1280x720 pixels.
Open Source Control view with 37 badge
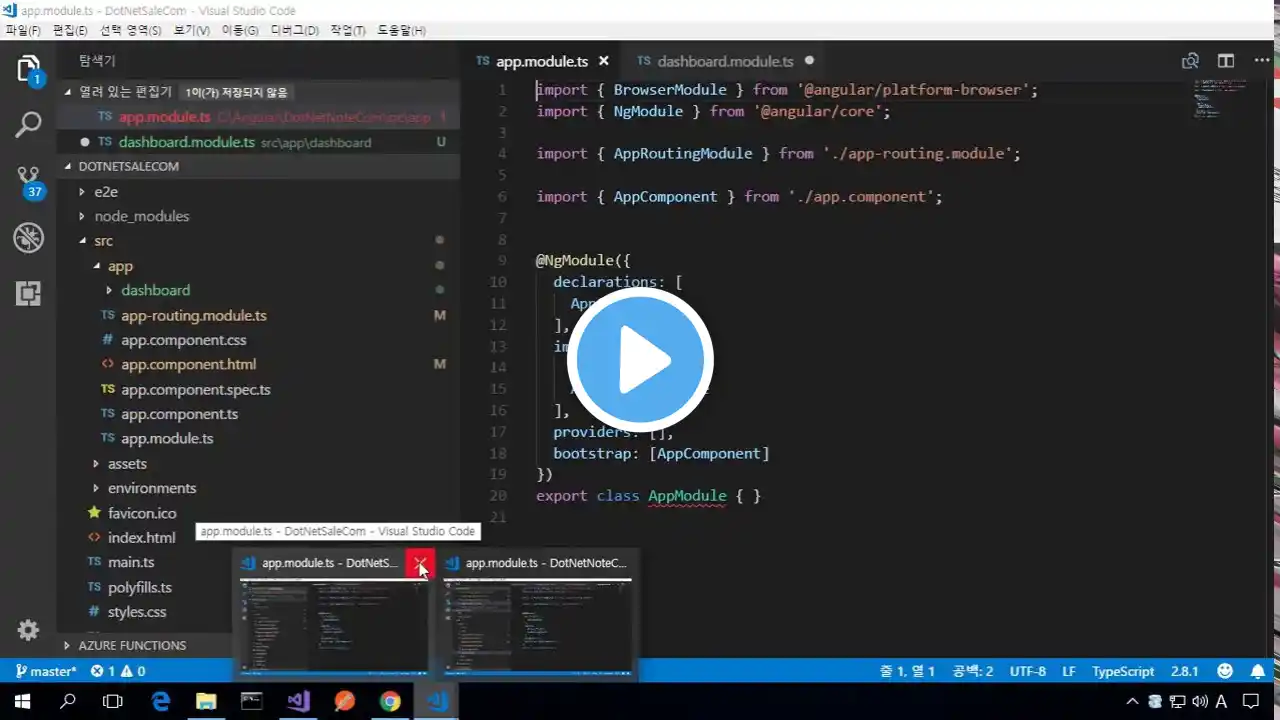[28, 181]
